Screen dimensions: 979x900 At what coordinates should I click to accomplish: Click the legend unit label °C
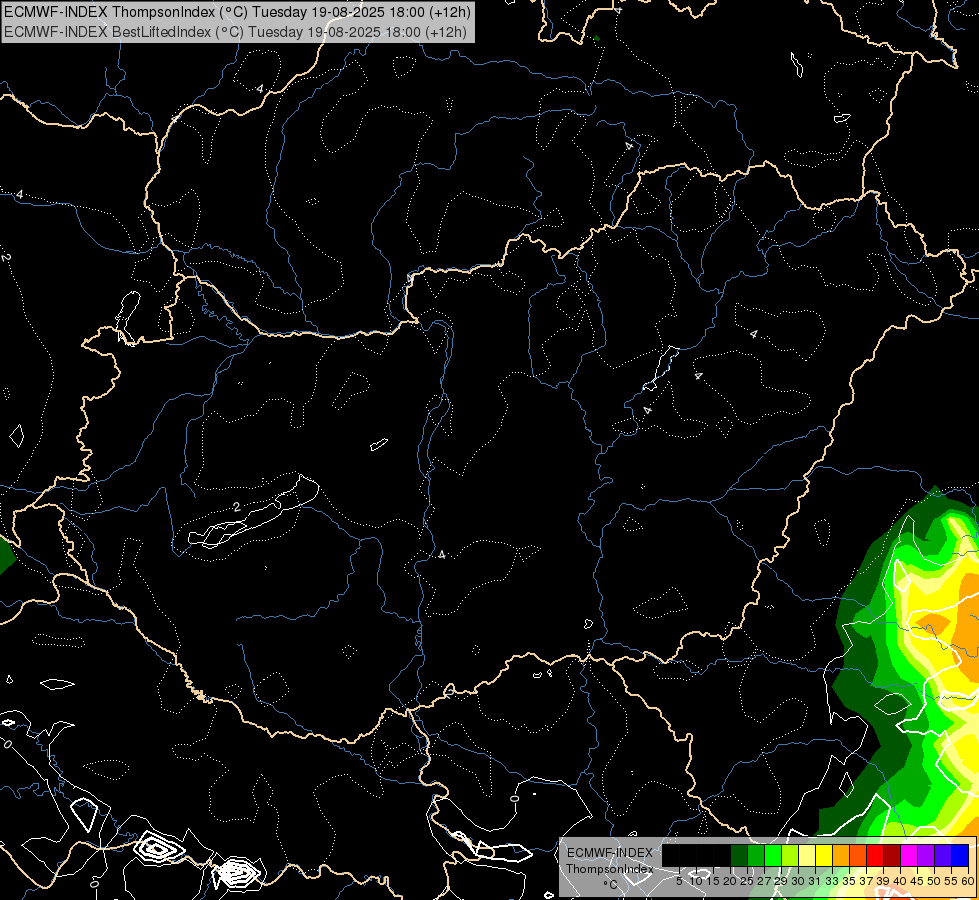click(x=610, y=885)
